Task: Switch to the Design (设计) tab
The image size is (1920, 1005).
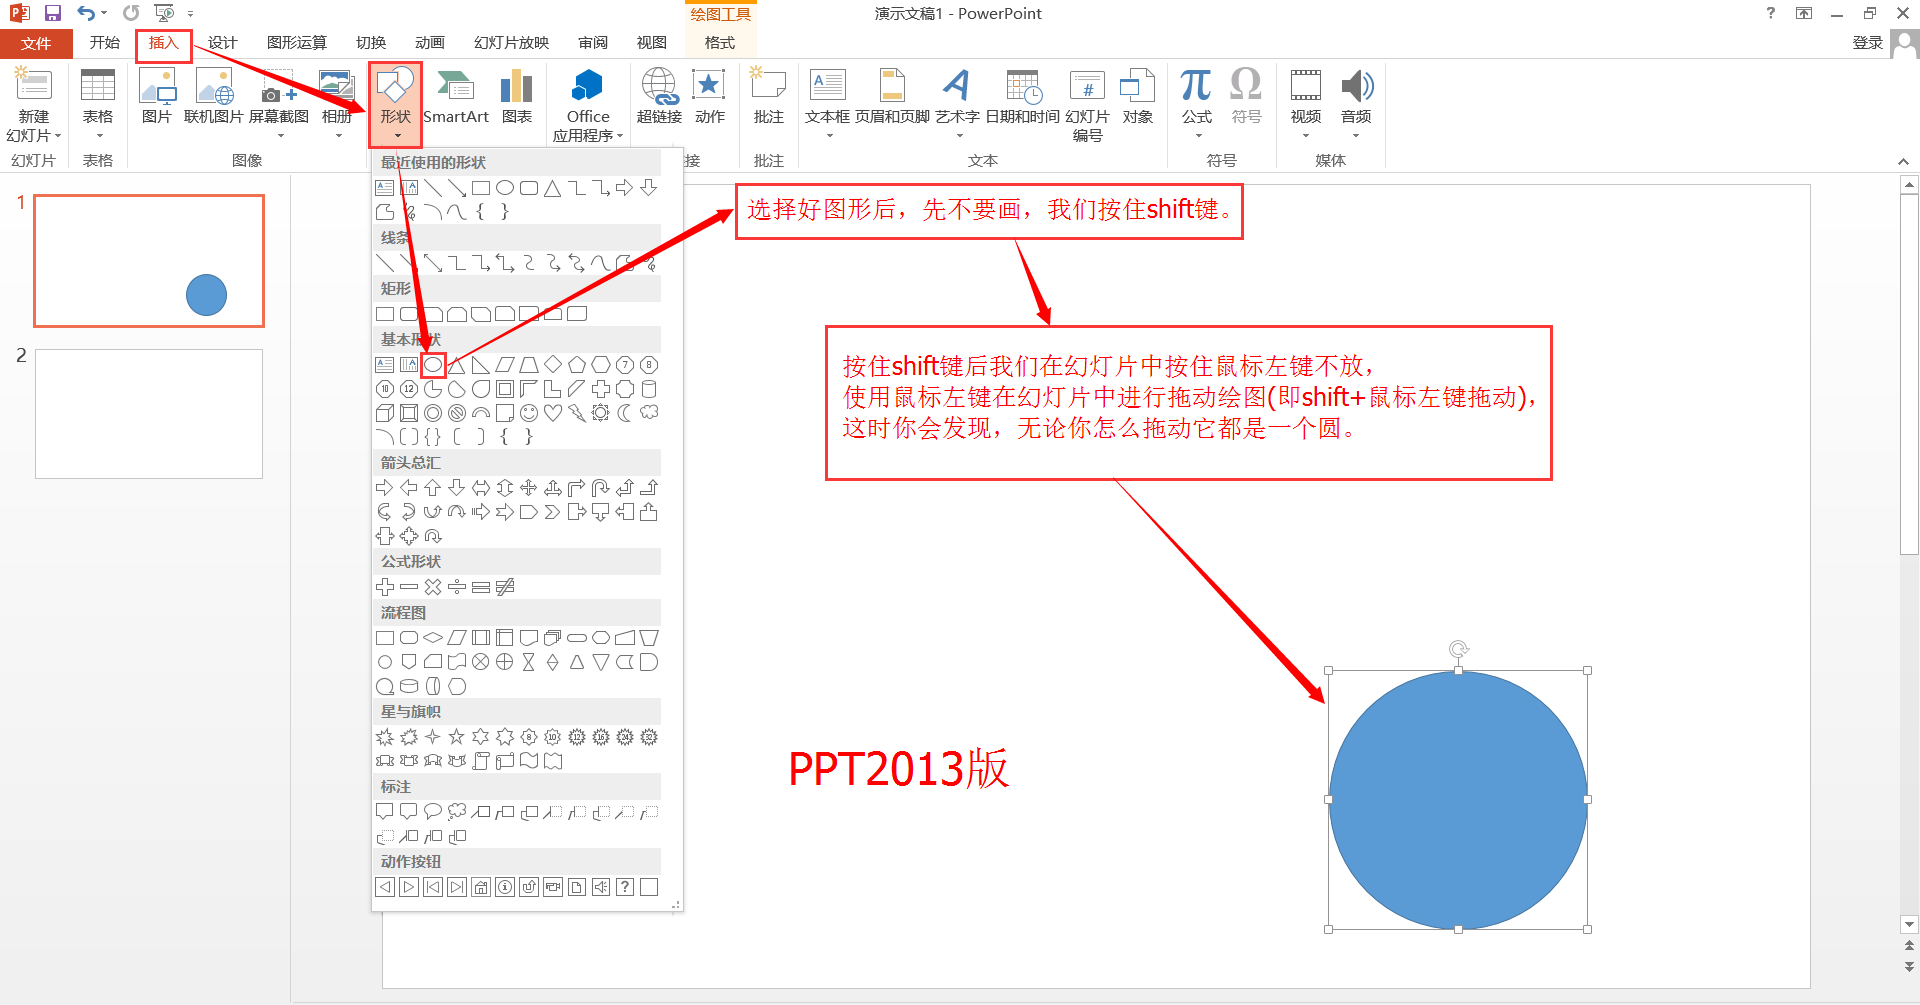Action: (222, 43)
